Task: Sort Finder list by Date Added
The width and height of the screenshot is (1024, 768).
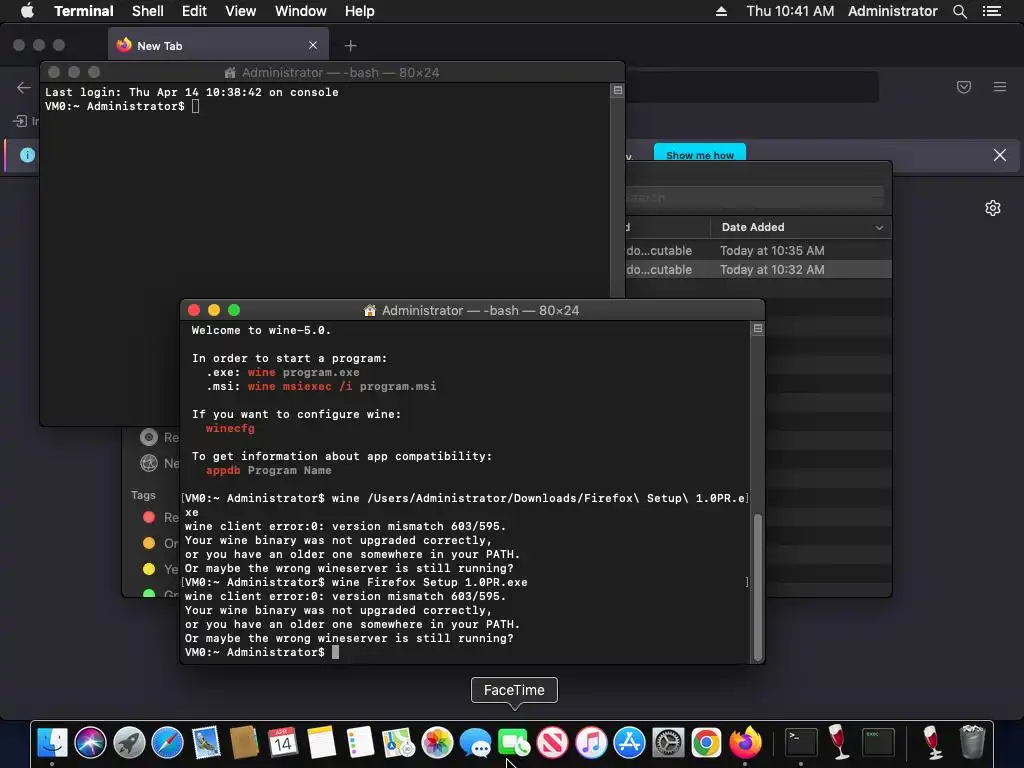Action: [801, 227]
